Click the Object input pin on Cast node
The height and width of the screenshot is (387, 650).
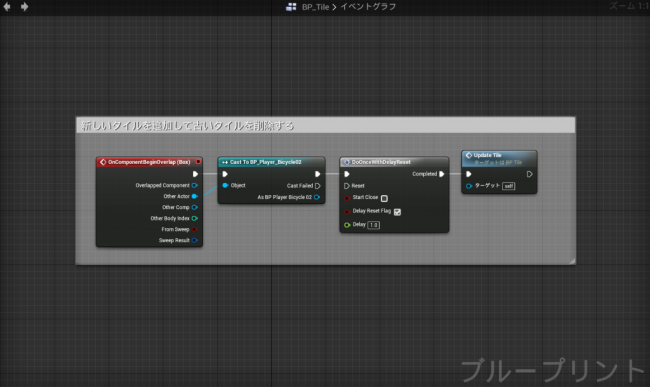[x=225, y=185]
